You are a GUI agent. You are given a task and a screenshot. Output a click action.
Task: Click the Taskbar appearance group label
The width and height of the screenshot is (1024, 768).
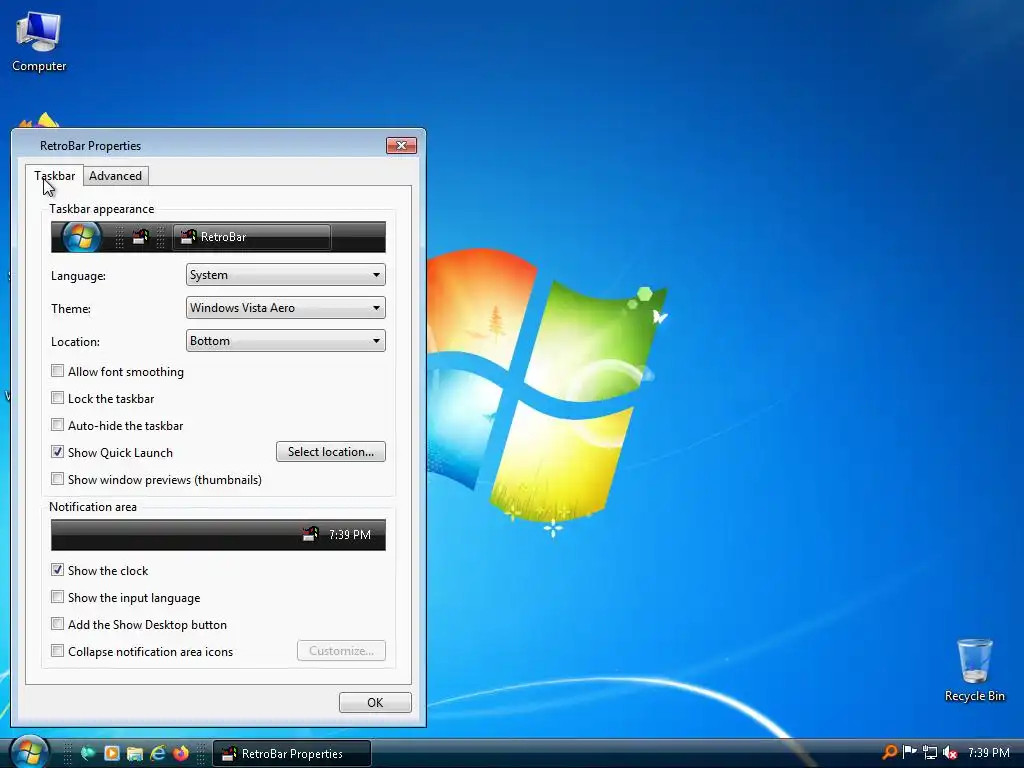(102, 209)
